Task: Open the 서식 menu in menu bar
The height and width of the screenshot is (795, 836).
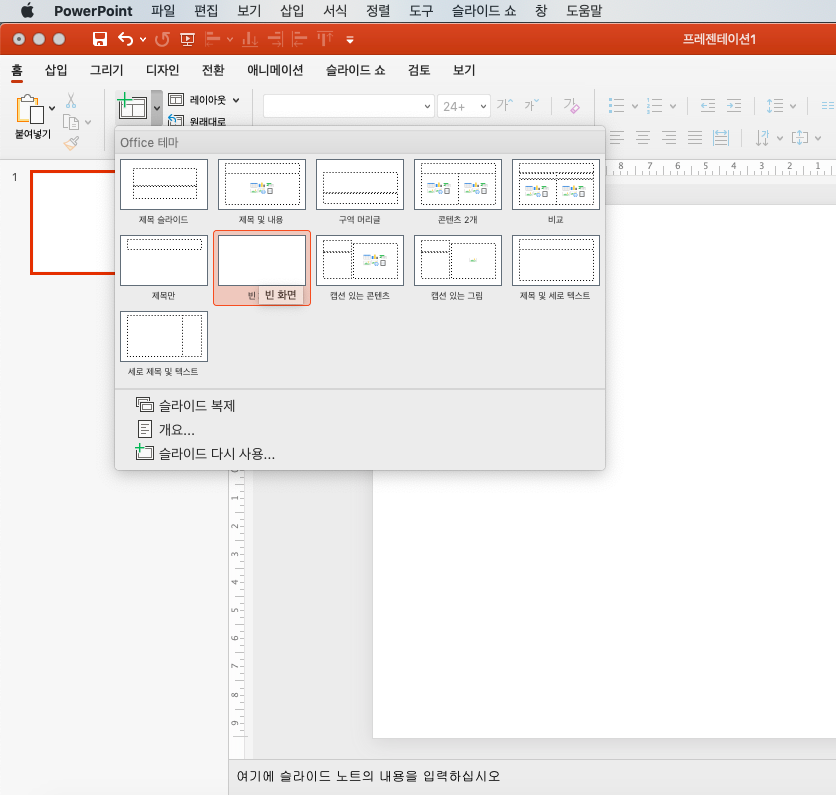Action: coord(335,11)
